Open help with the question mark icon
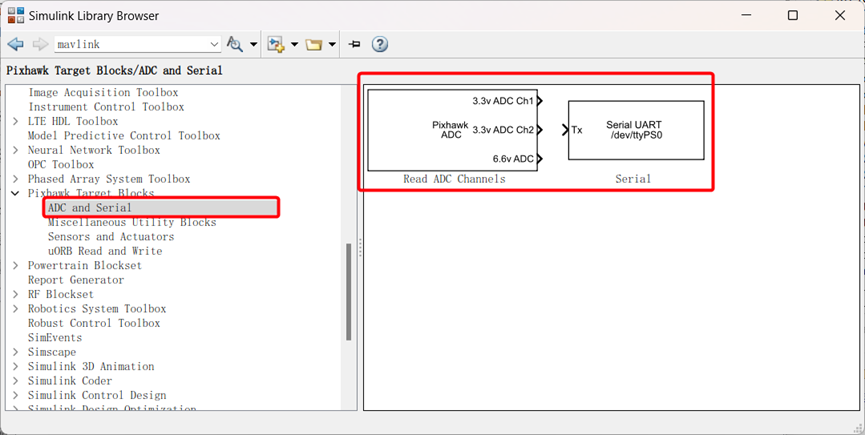The width and height of the screenshot is (865, 435). (380, 44)
